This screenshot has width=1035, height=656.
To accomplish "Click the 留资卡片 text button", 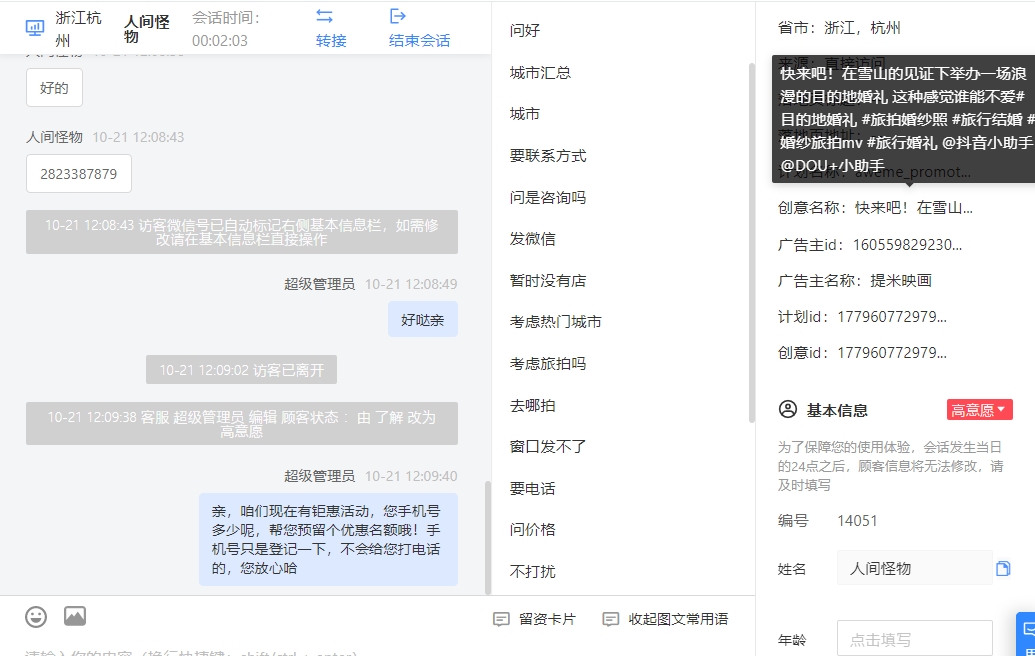I will point(547,619).
